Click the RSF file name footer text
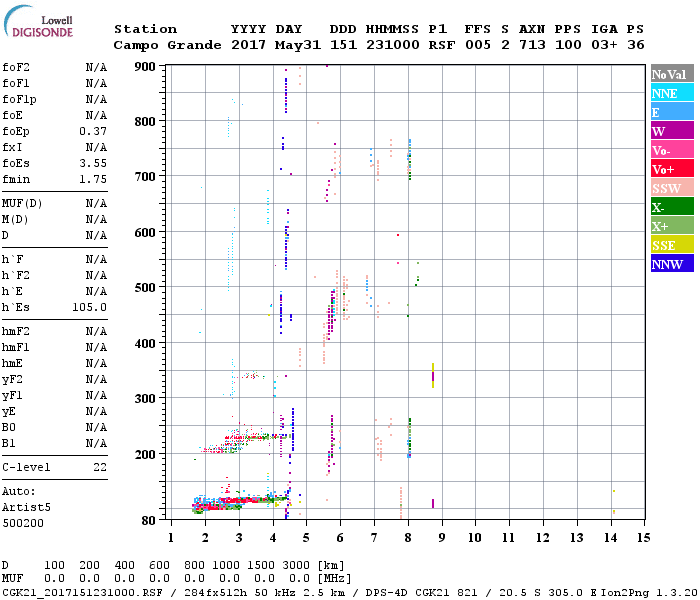 [83, 592]
